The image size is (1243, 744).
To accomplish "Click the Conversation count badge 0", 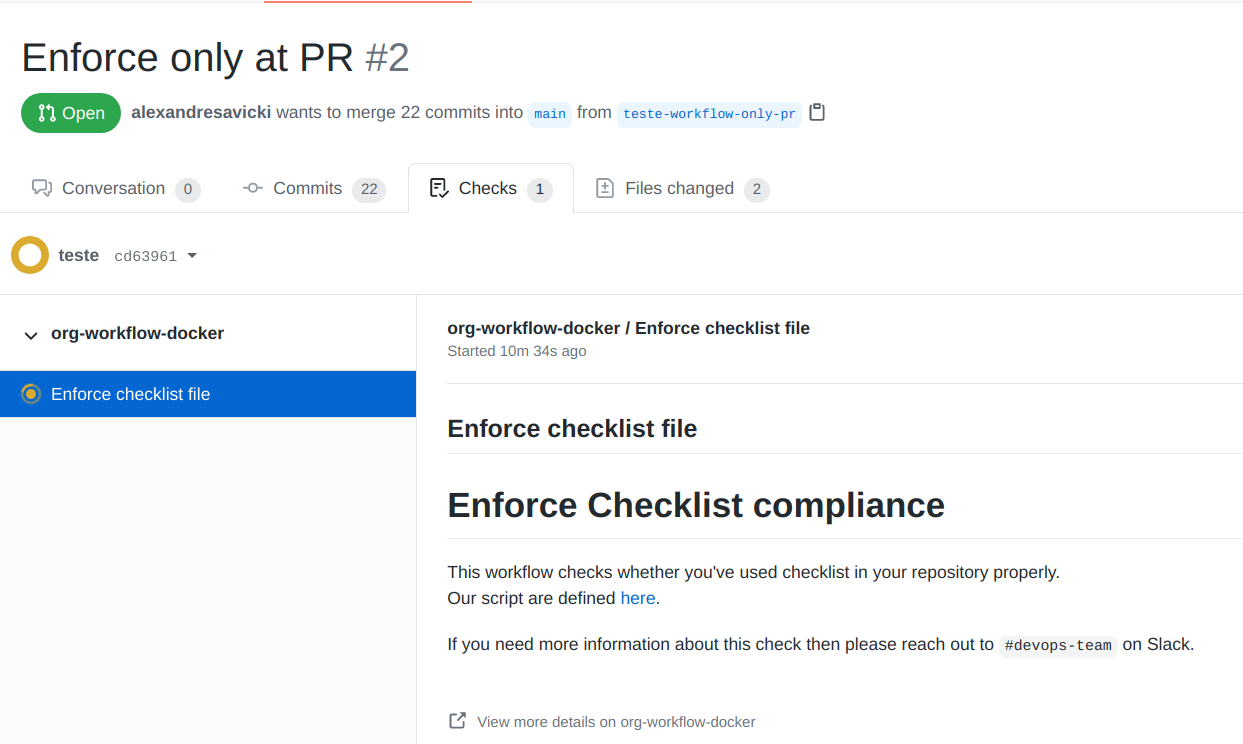I will click(187, 189).
